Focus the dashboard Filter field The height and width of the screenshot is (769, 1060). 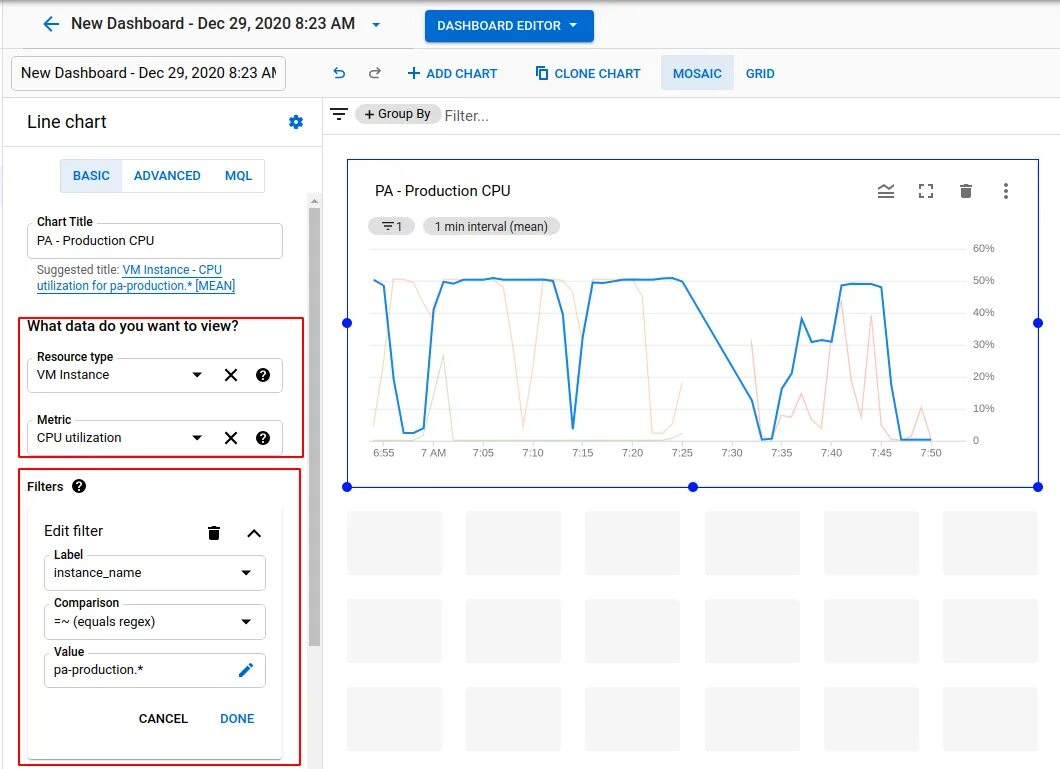[x=466, y=116]
